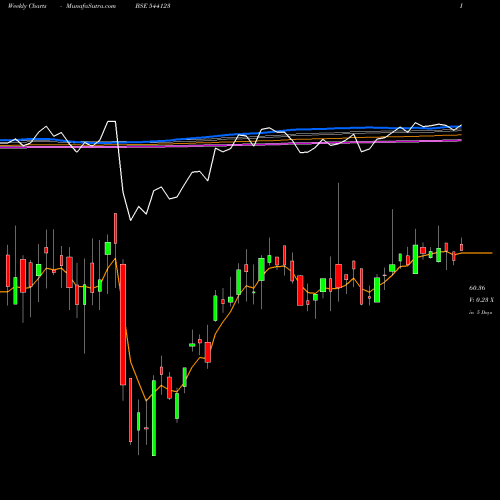Viewport: 500px width, 500px height.
Task: Click the "V: 0.23 N" volume text
Action: pyautogui.click(x=481, y=300)
